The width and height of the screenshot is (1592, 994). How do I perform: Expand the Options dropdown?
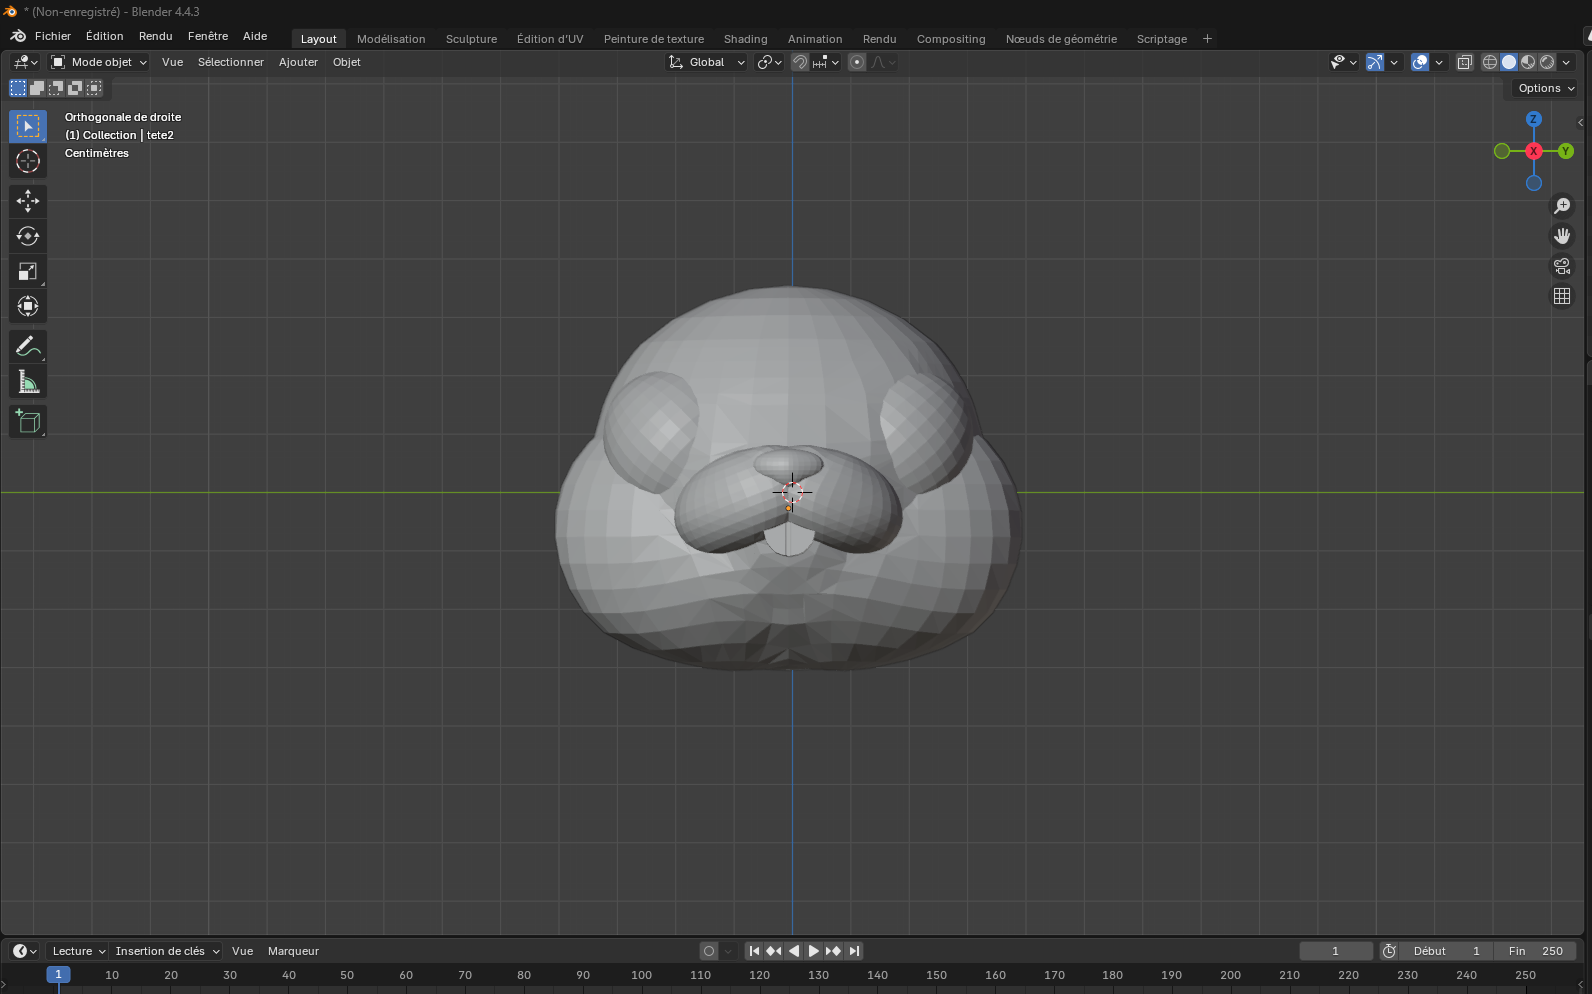click(1546, 88)
